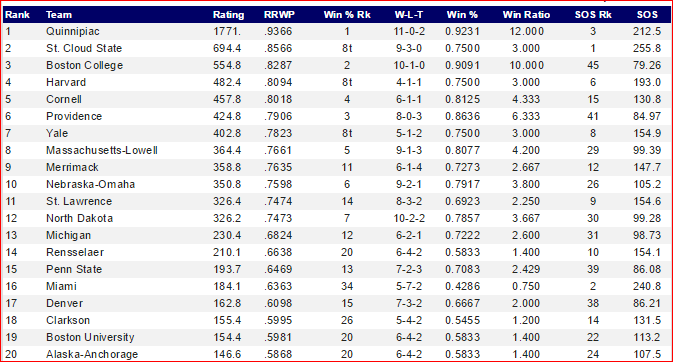
Task: Select the North Dakota team name
Action: 79,218
